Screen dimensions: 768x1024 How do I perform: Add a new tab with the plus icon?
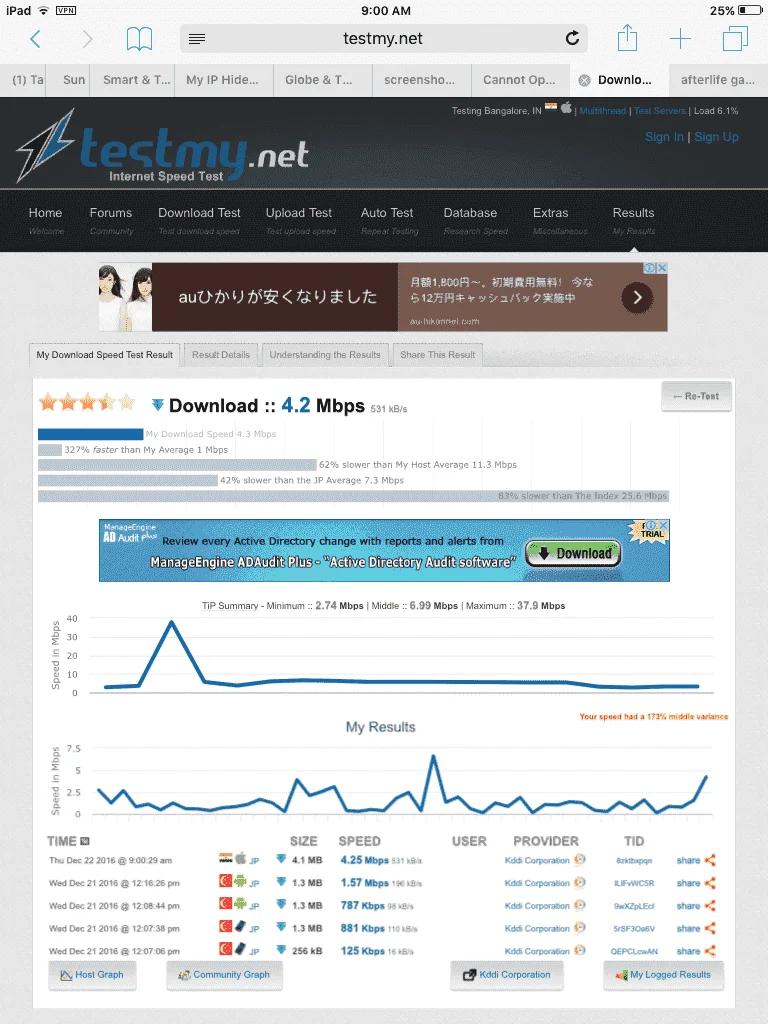pyautogui.click(x=680, y=39)
